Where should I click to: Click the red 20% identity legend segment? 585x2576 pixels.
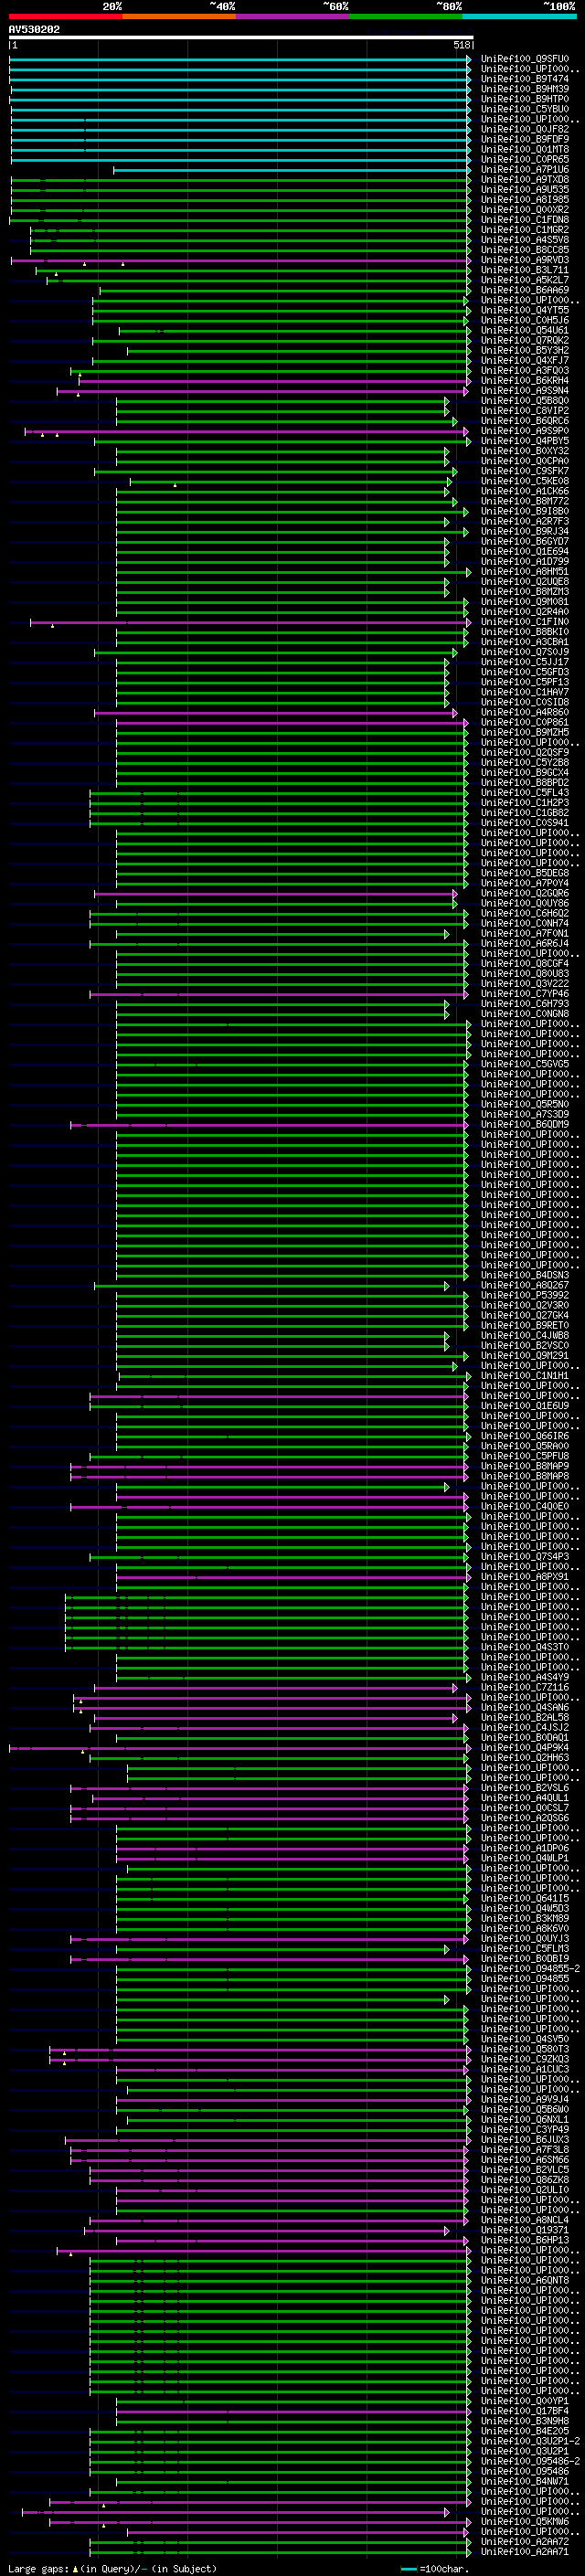point(65,16)
